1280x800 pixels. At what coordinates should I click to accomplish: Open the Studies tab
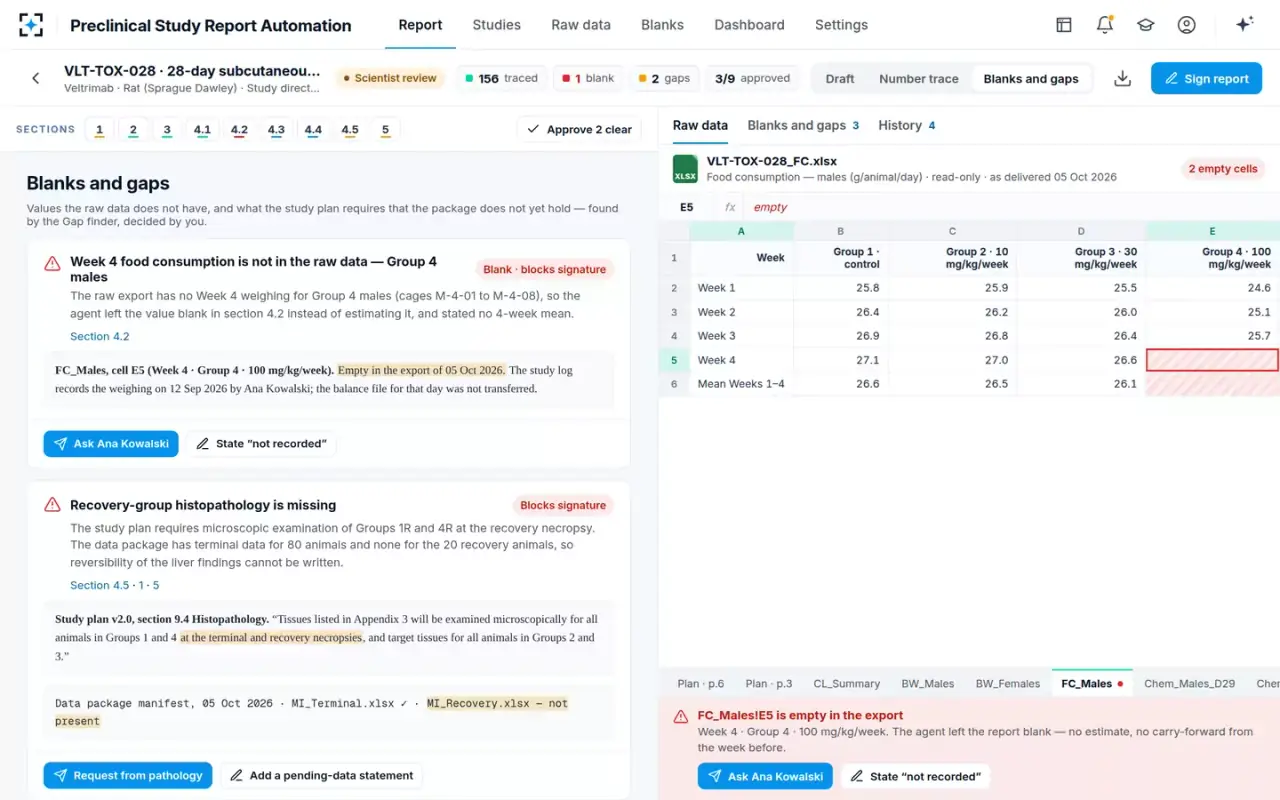(x=497, y=25)
